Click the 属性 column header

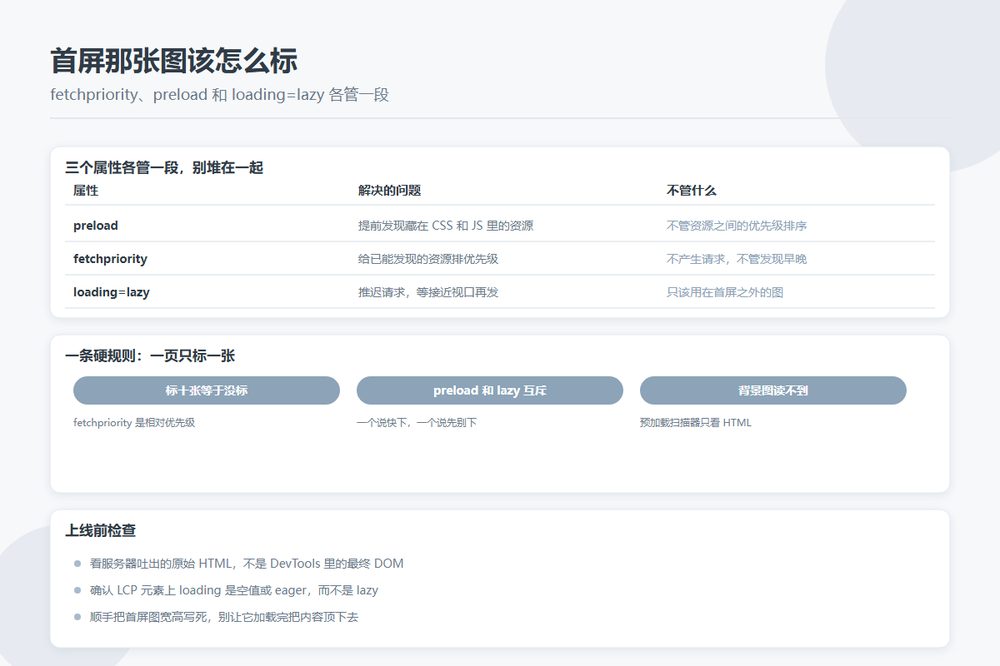85,190
